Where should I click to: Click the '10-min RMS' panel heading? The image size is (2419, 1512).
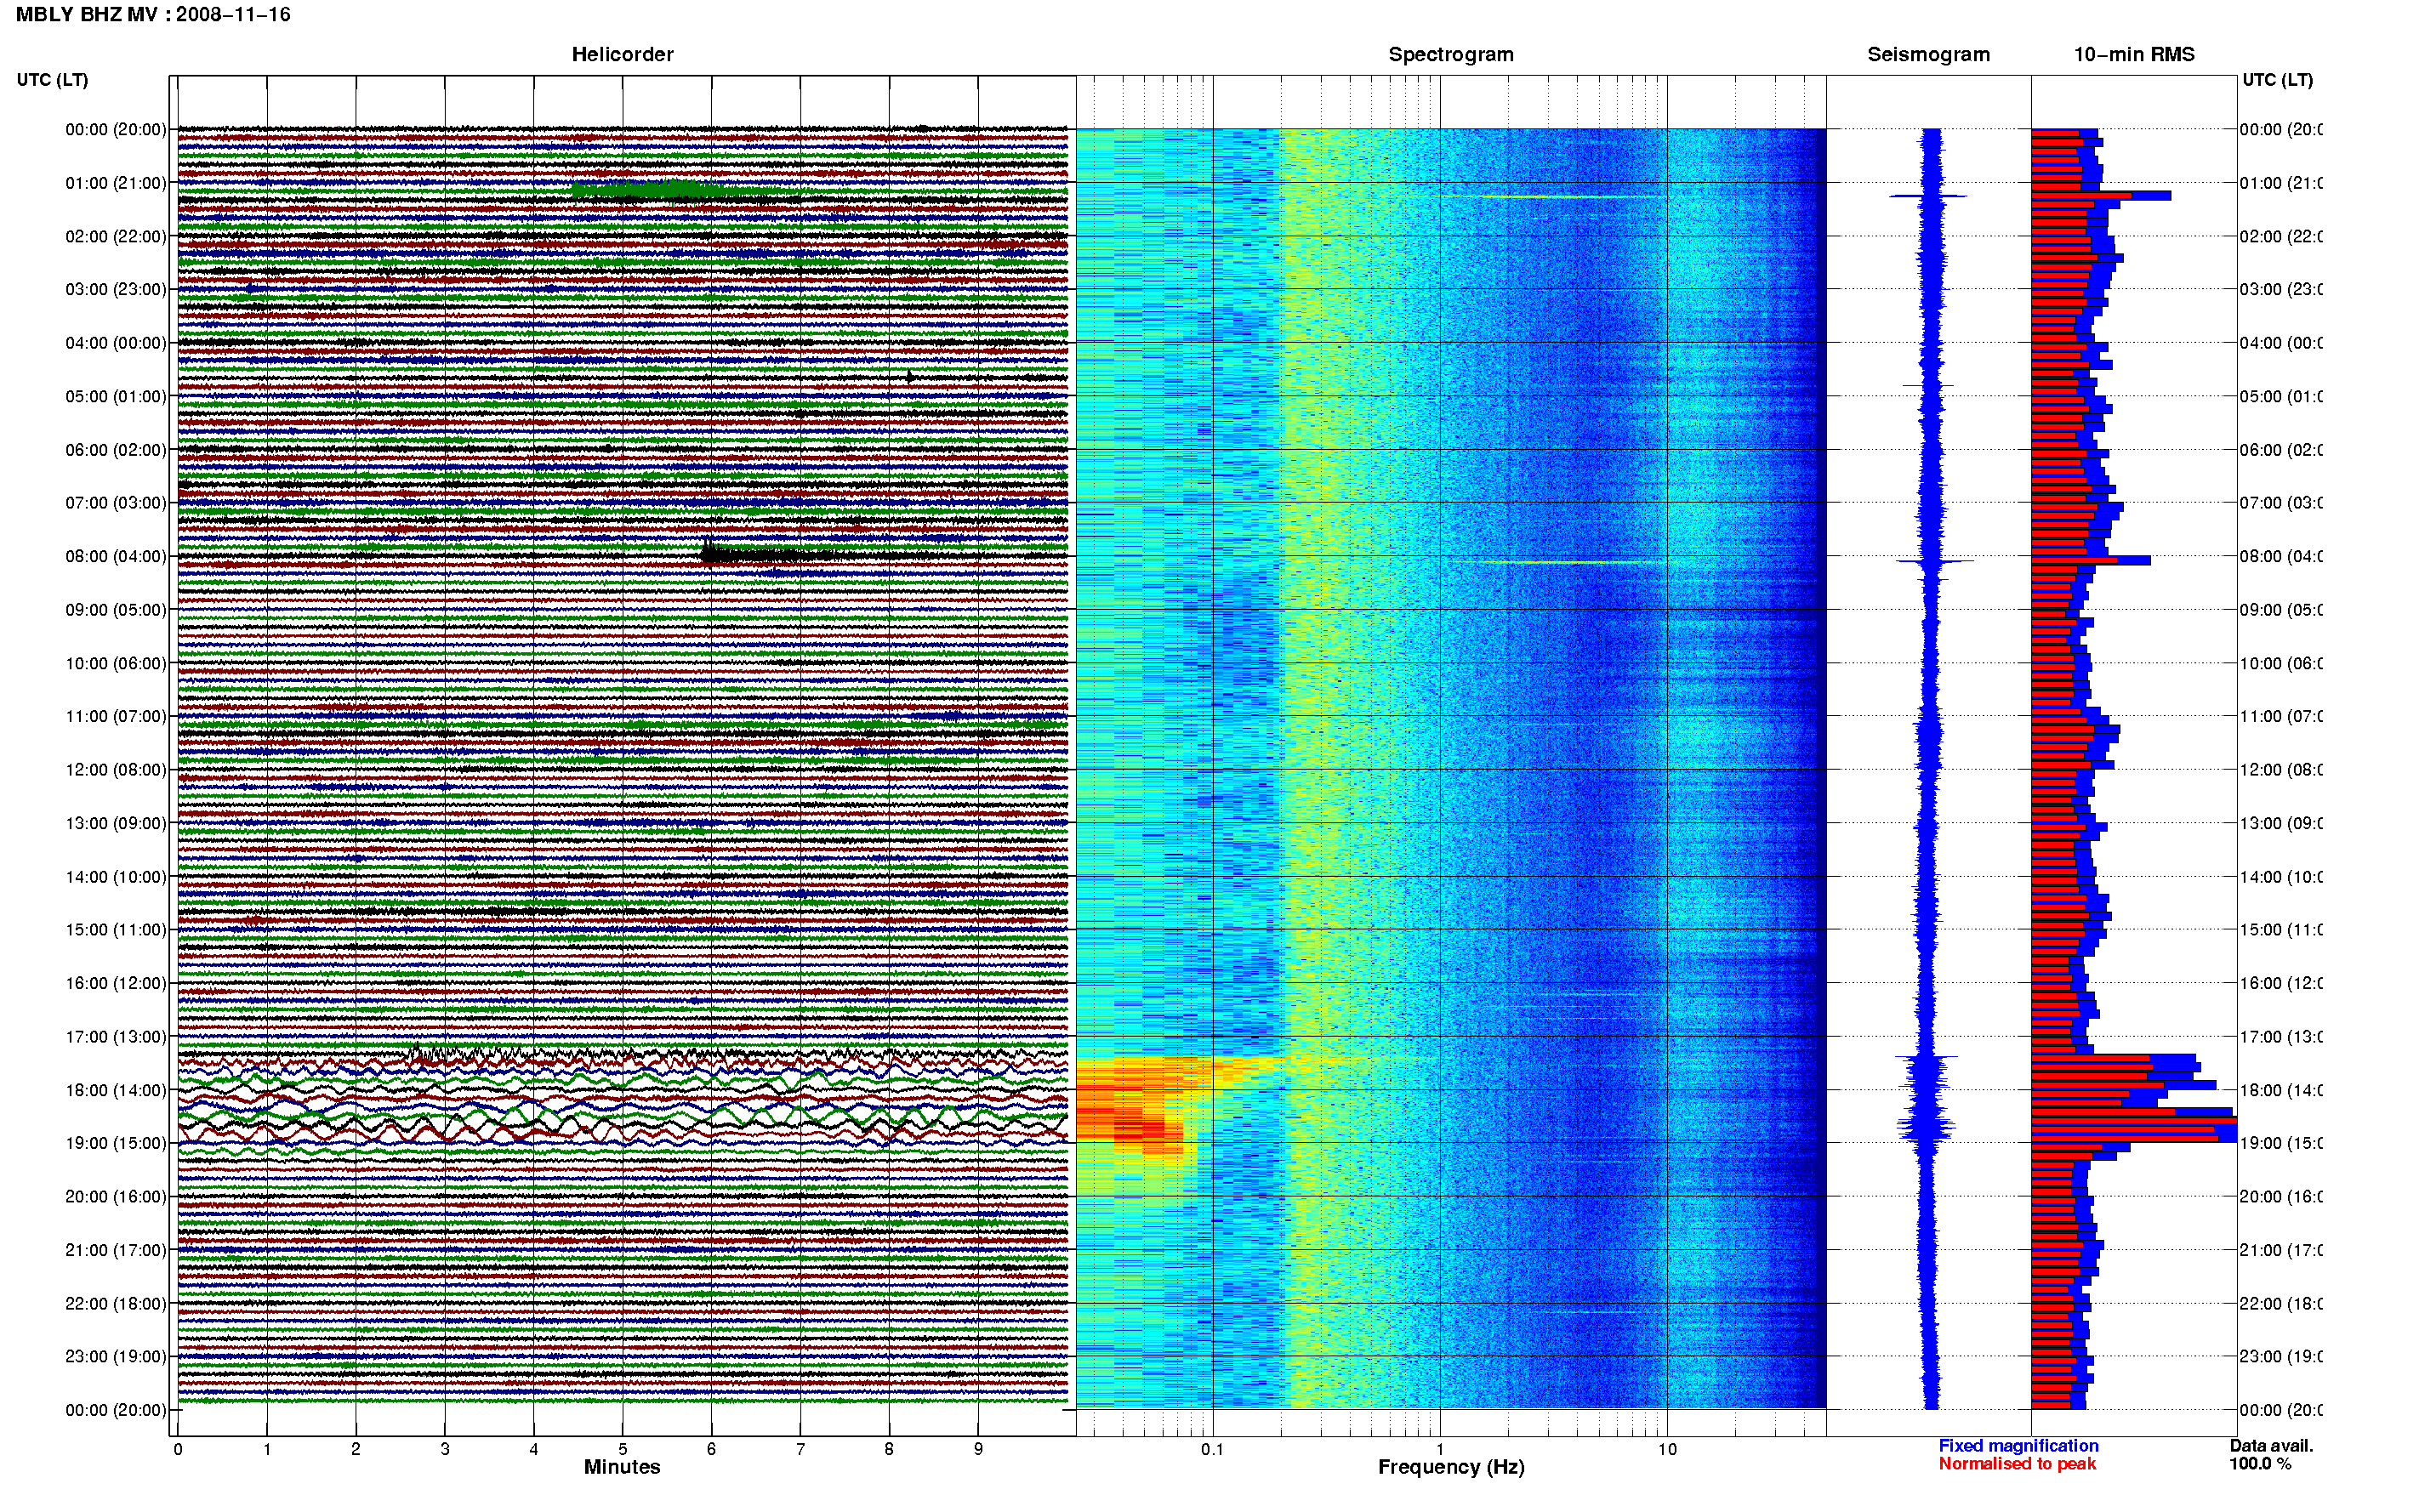(2133, 54)
